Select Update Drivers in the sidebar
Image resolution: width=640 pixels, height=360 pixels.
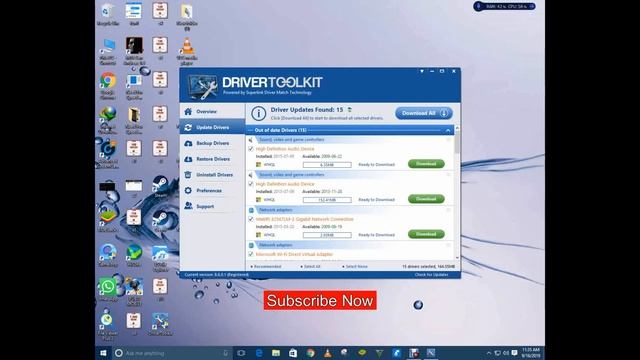pos(212,127)
